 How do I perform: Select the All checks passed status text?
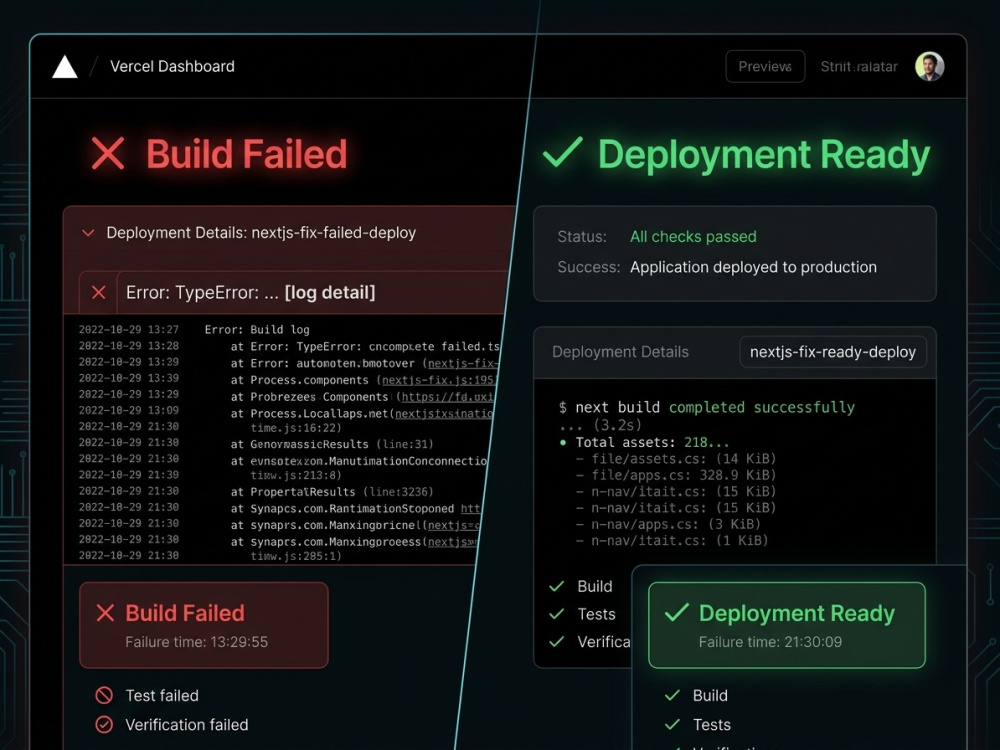click(693, 237)
